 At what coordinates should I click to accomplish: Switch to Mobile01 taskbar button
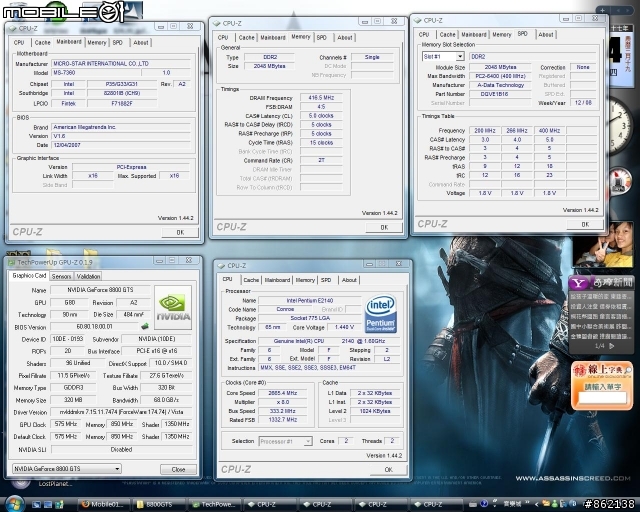coord(104,505)
